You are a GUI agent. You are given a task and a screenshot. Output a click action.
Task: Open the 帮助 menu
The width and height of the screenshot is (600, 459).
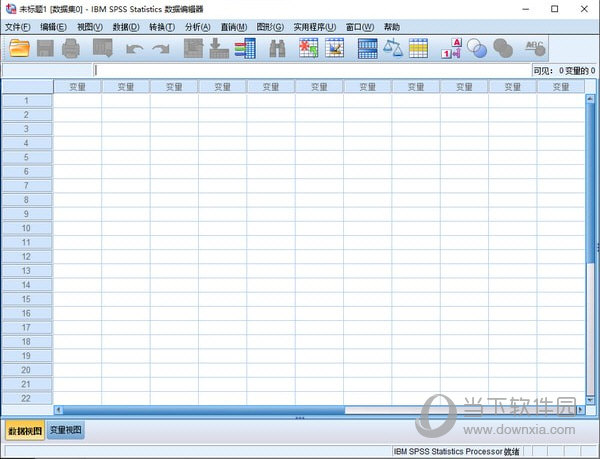click(x=391, y=27)
